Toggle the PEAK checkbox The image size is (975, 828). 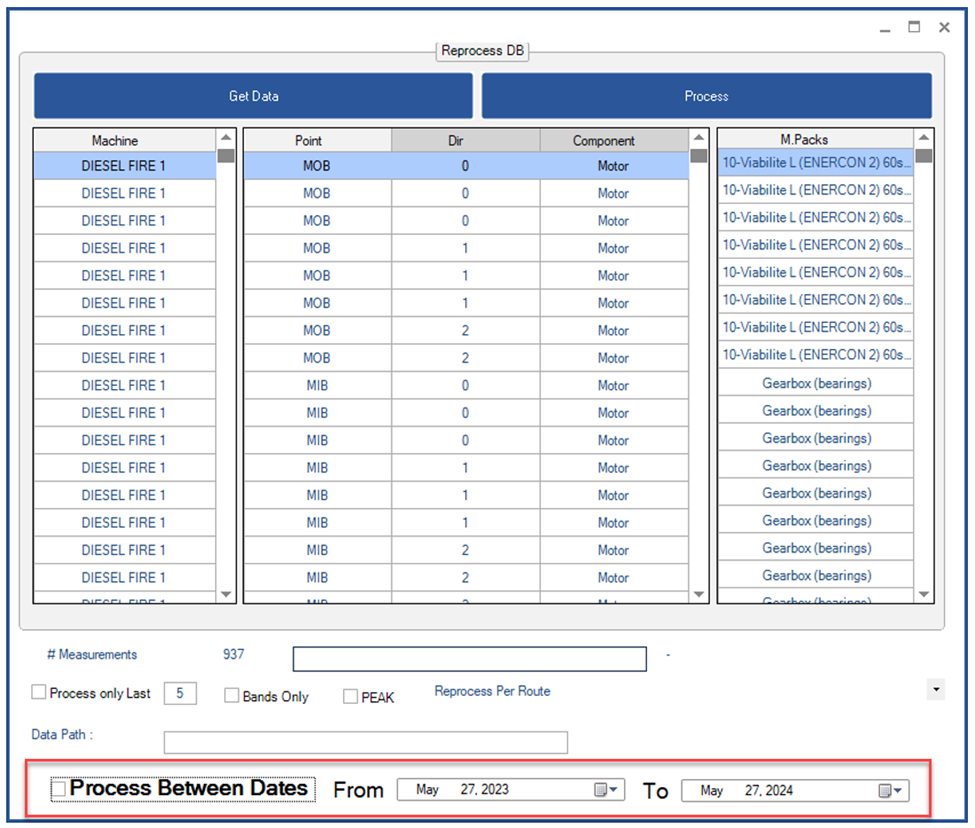(x=350, y=697)
